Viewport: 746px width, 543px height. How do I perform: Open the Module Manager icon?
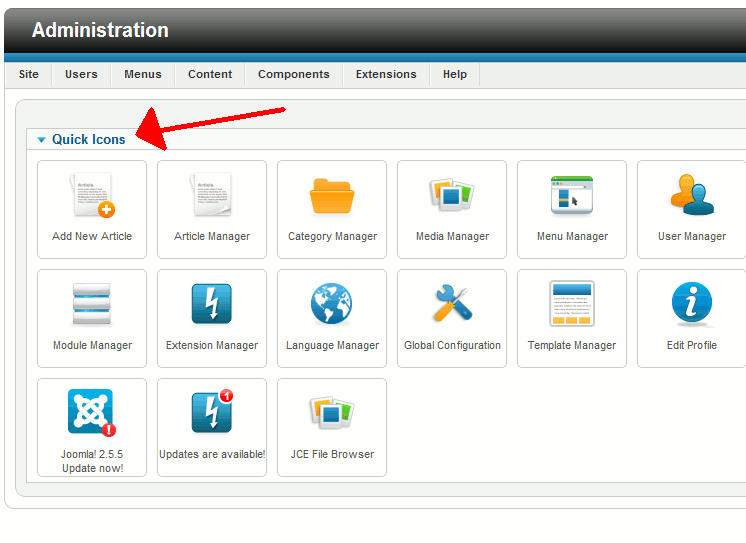[92, 305]
